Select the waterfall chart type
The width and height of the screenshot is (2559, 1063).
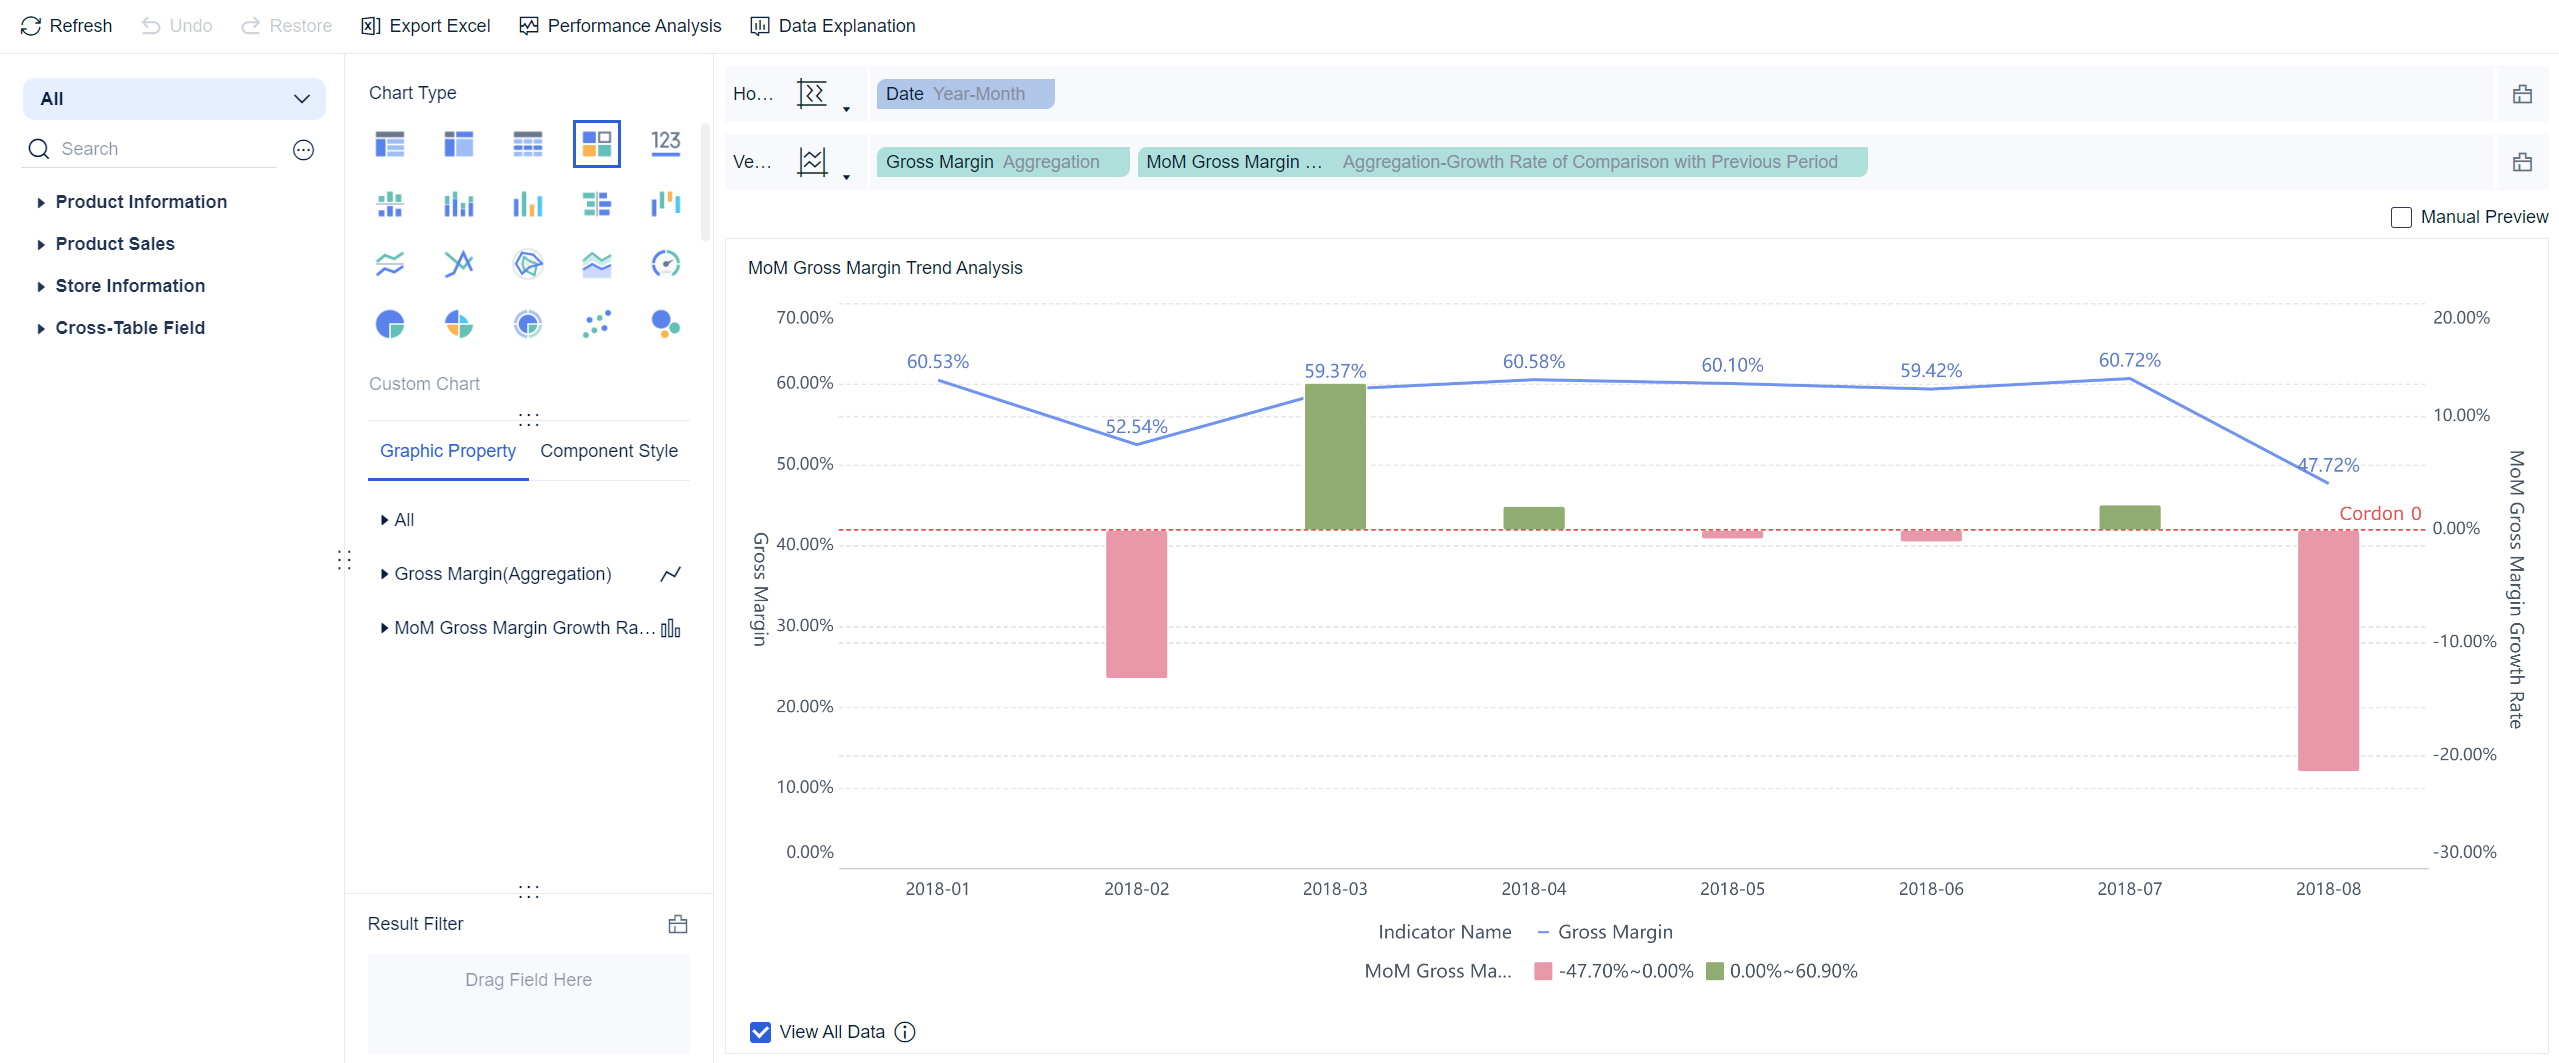point(665,204)
